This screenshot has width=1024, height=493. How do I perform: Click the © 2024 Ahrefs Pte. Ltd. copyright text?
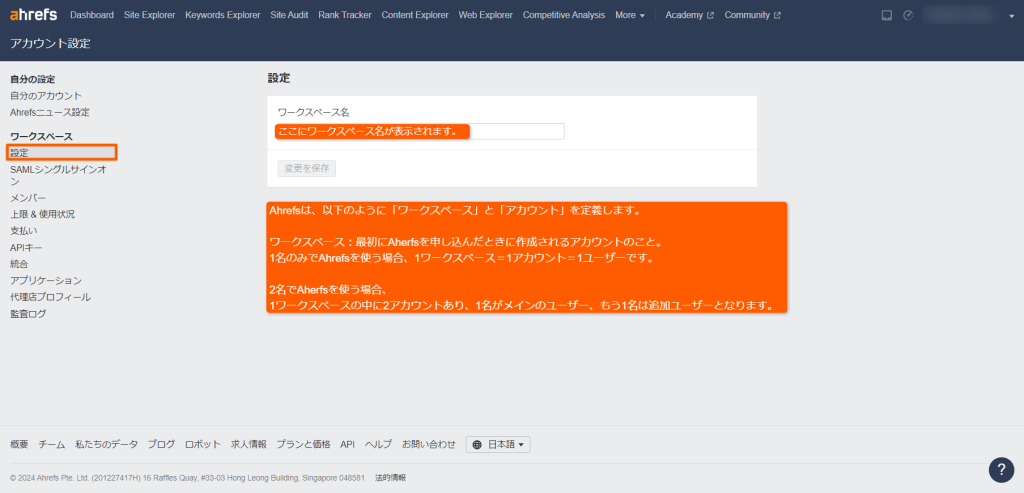[x=187, y=478]
